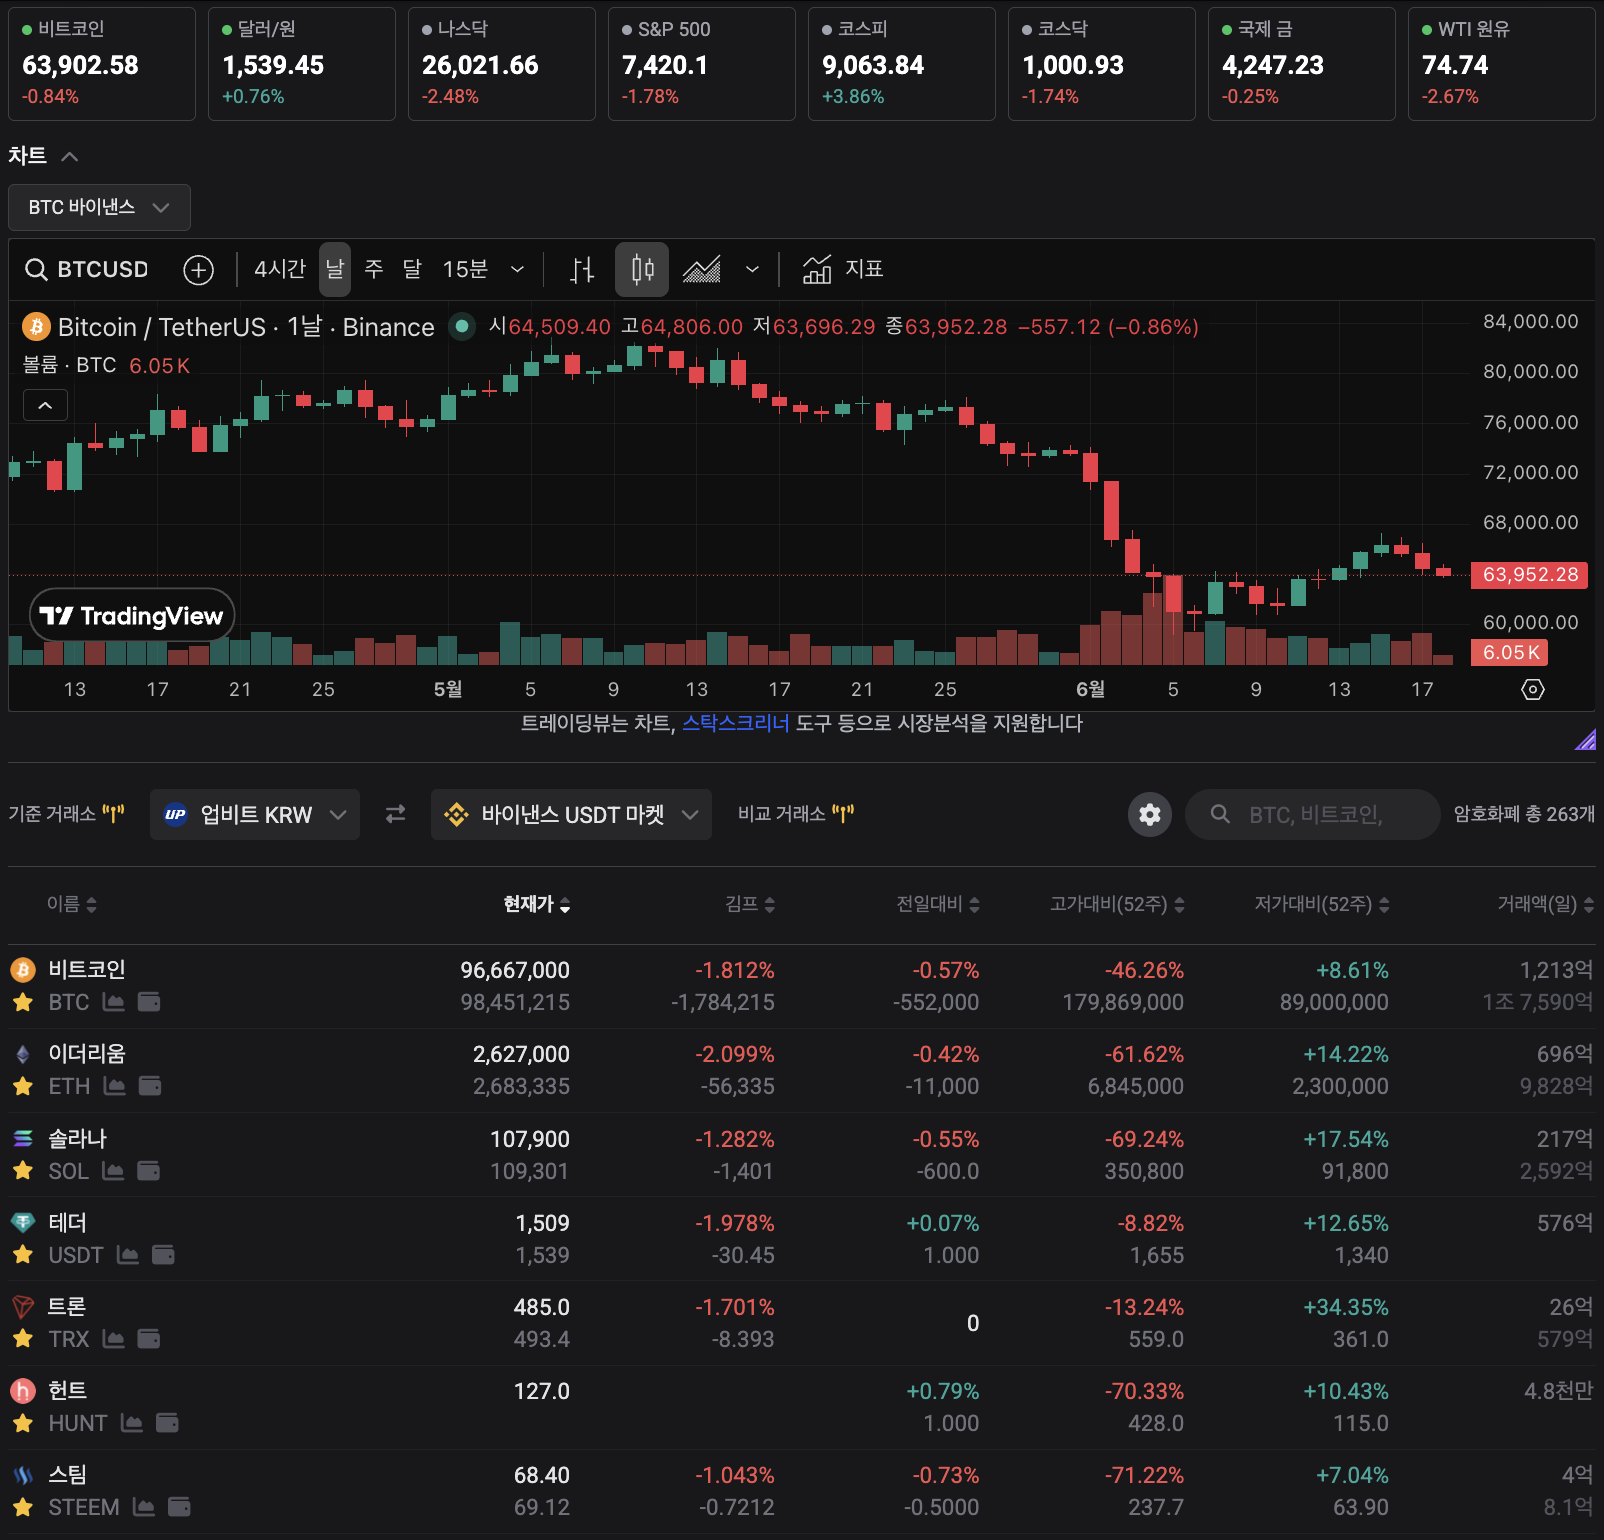Collapse the 차트 section

pyautogui.click(x=70, y=156)
